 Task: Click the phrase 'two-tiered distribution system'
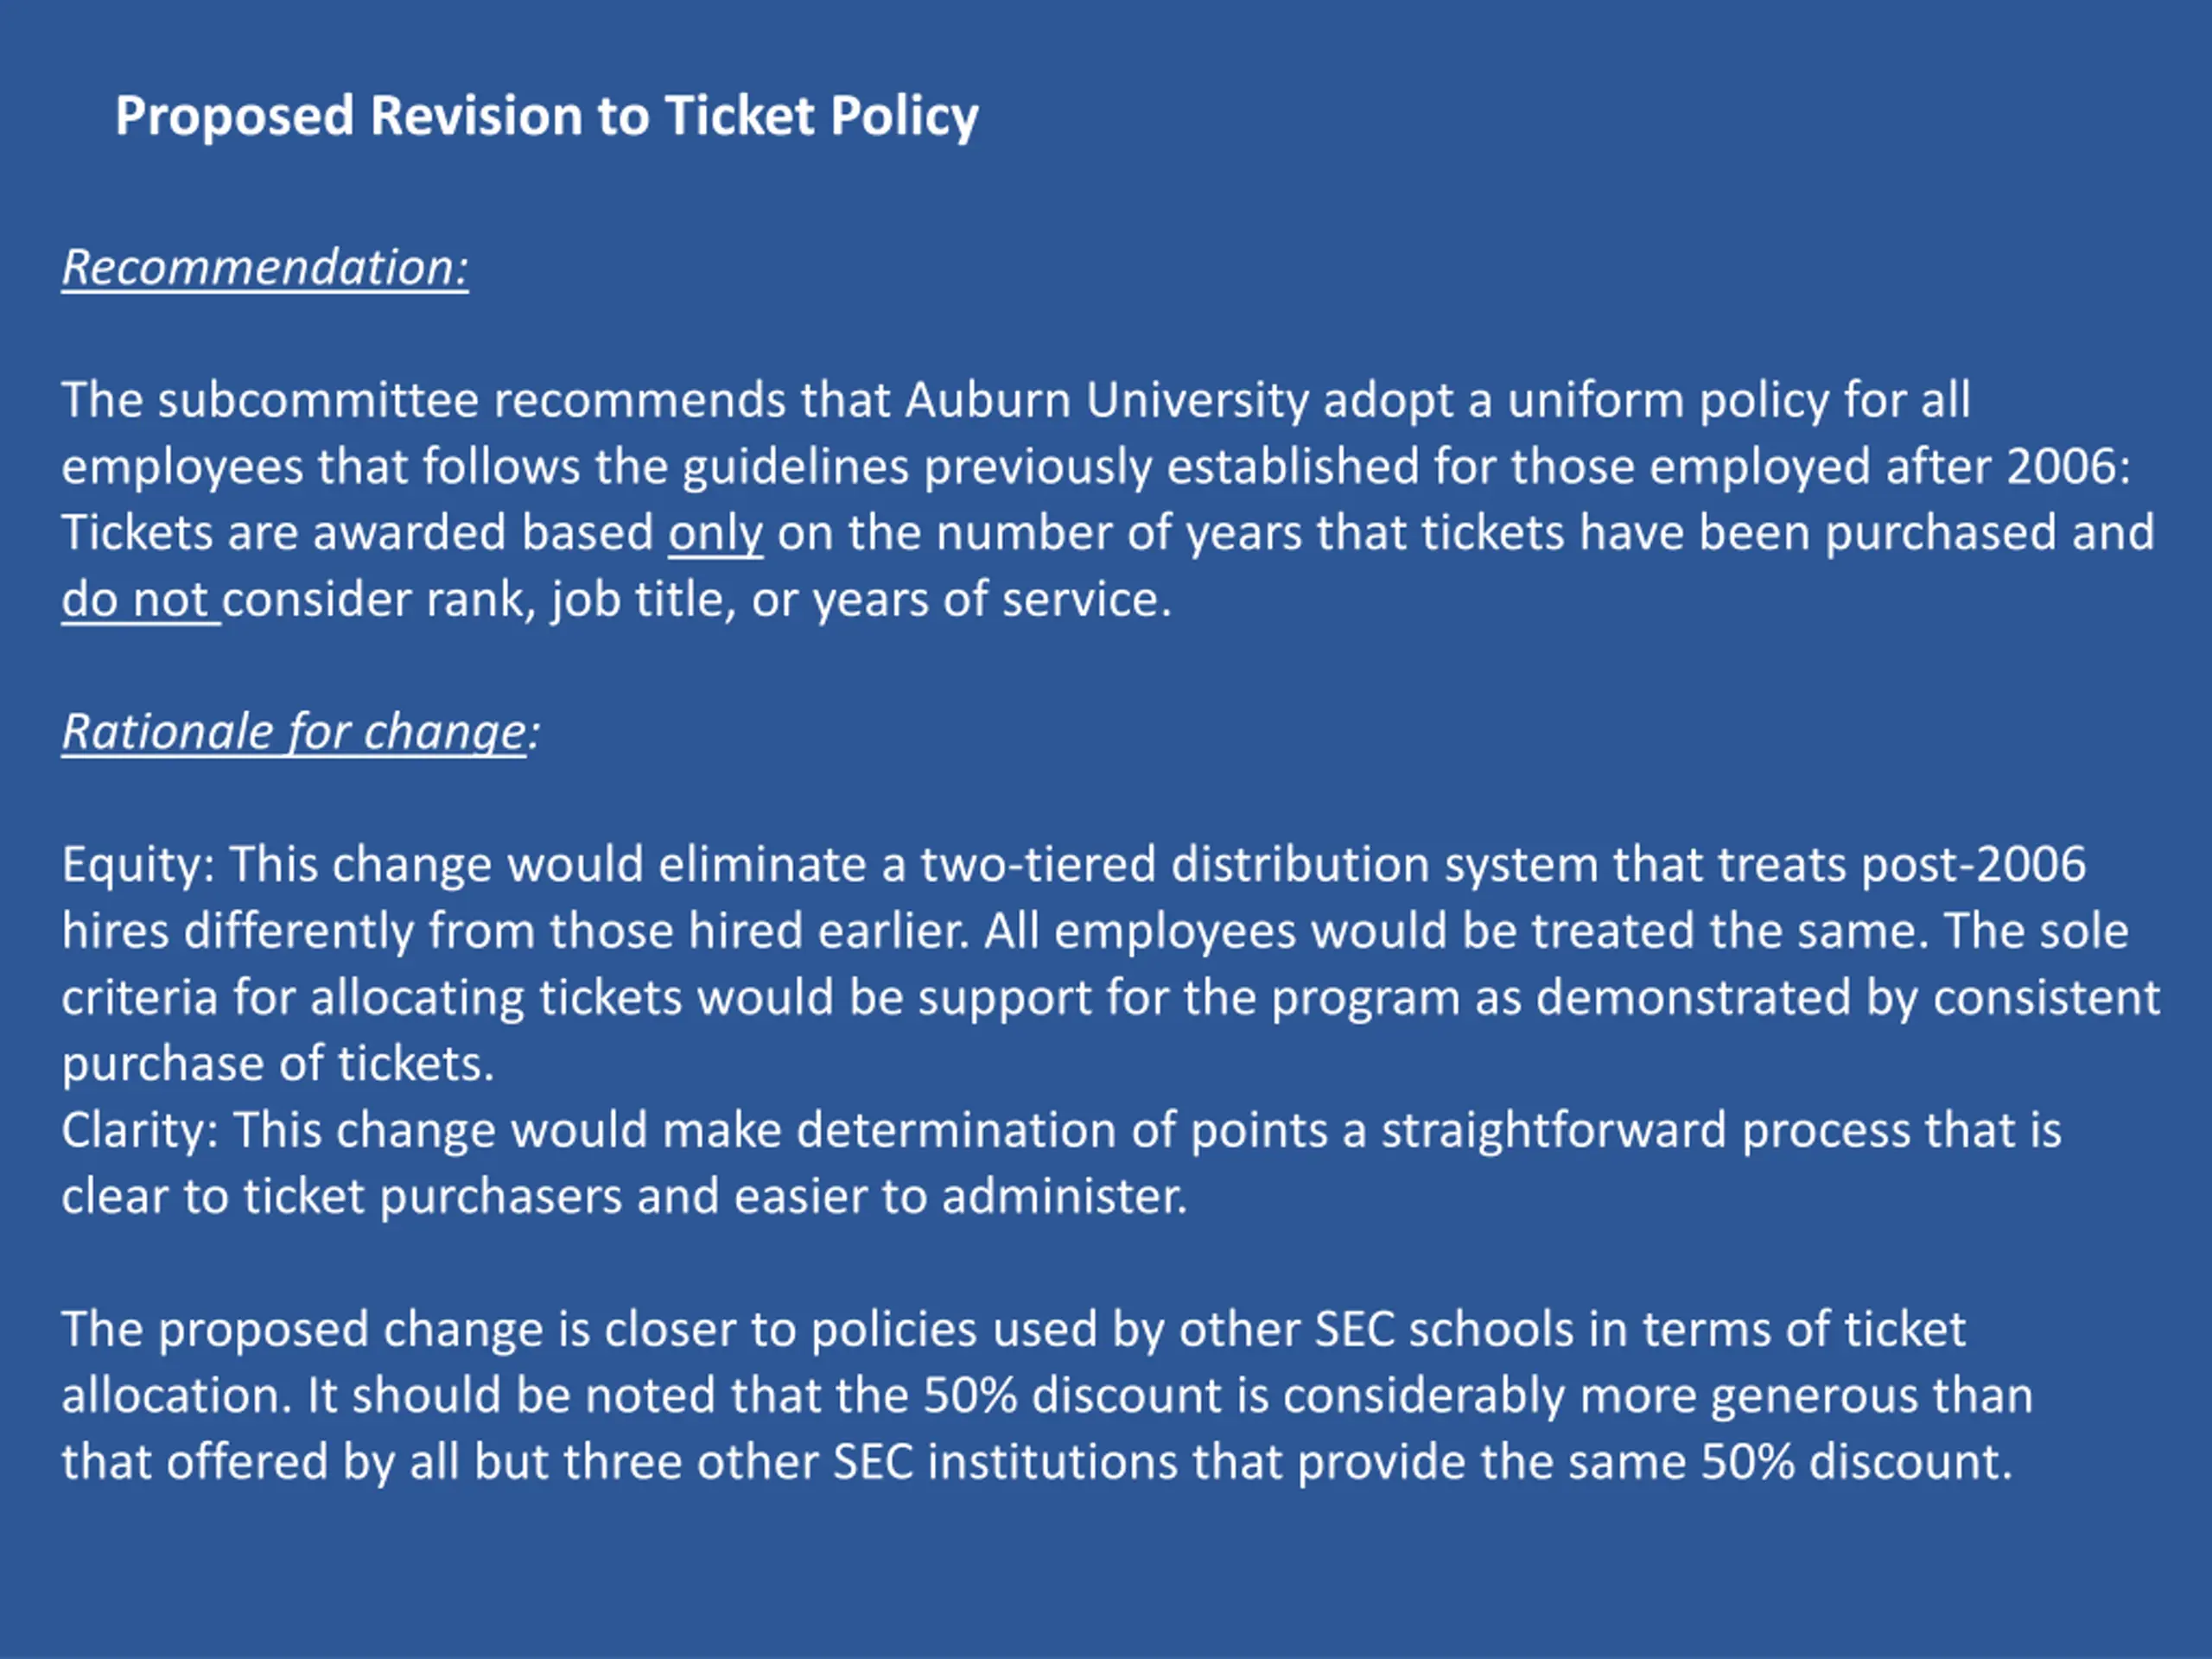(x=1259, y=865)
